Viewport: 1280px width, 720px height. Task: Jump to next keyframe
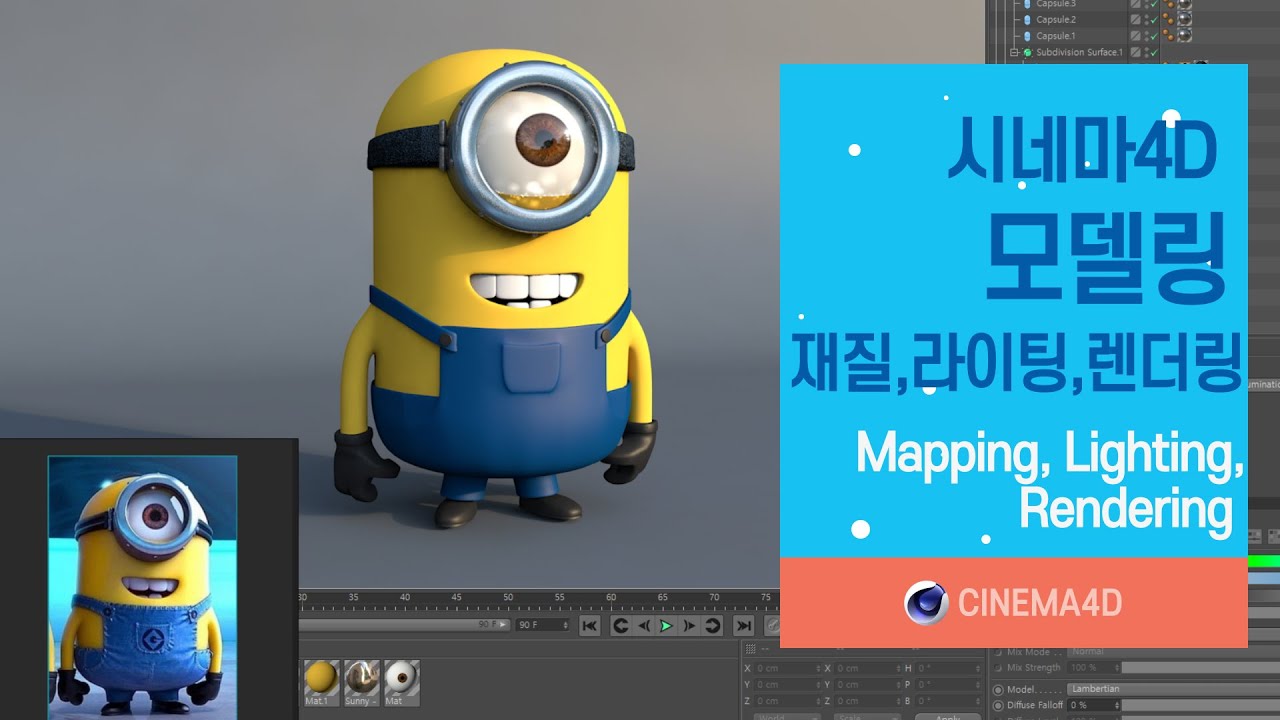tap(712, 626)
